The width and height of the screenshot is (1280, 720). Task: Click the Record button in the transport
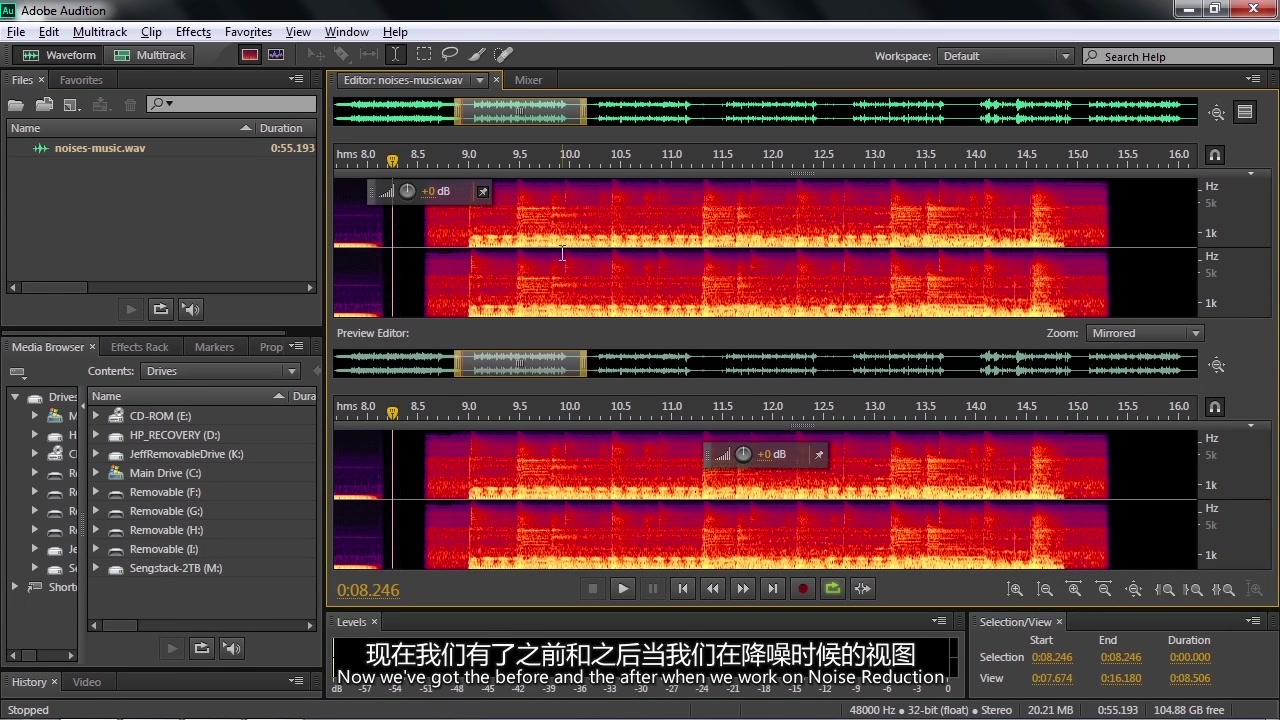pyautogui.click(x=803, y=588)
